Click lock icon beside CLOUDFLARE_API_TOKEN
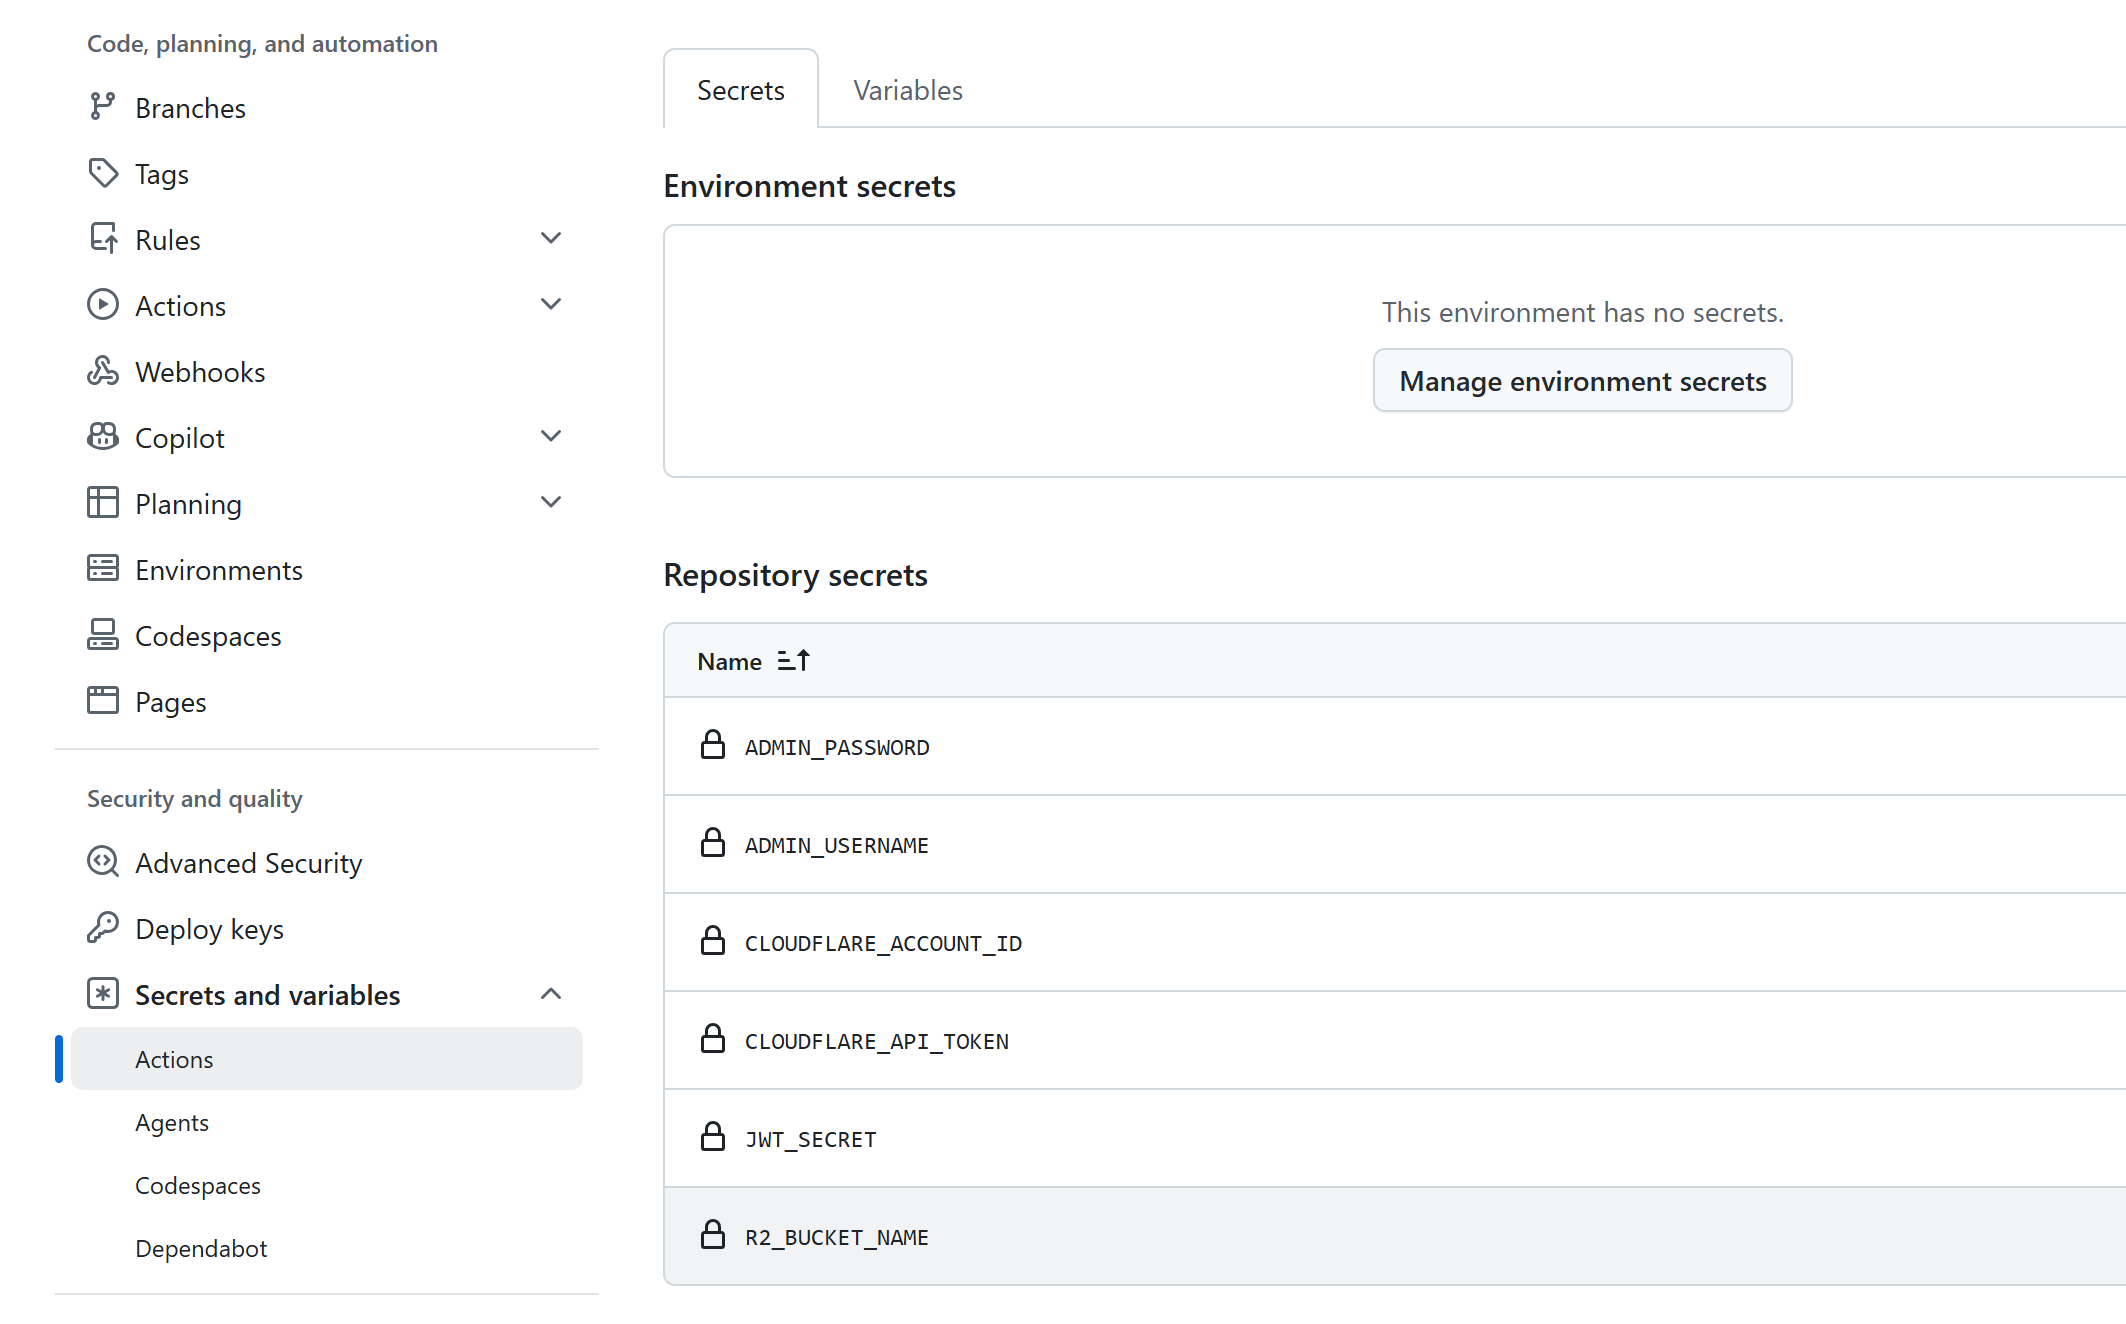This screenshot has width=2126, height=1324. (712, 1039)
